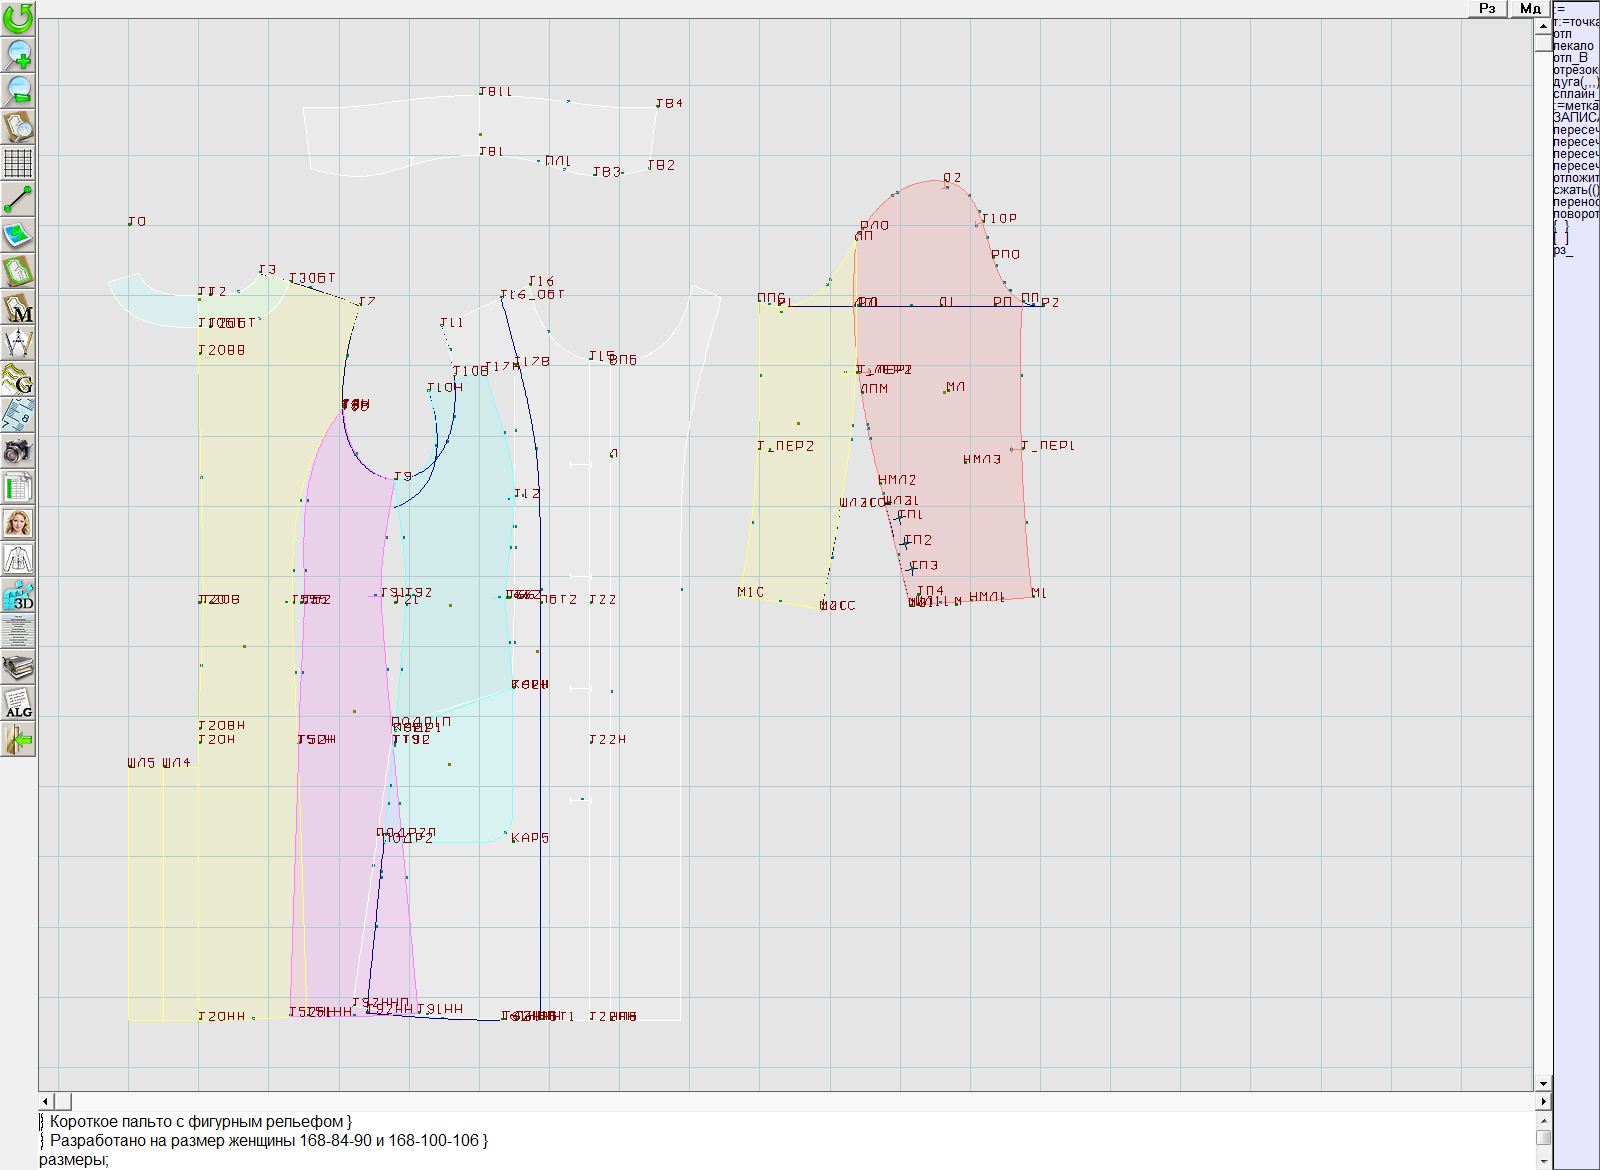Select 'сплайн' in the command list
Image resolution: width=1600 pixels, height=1170 pixels.
[x=1575, y=94]
